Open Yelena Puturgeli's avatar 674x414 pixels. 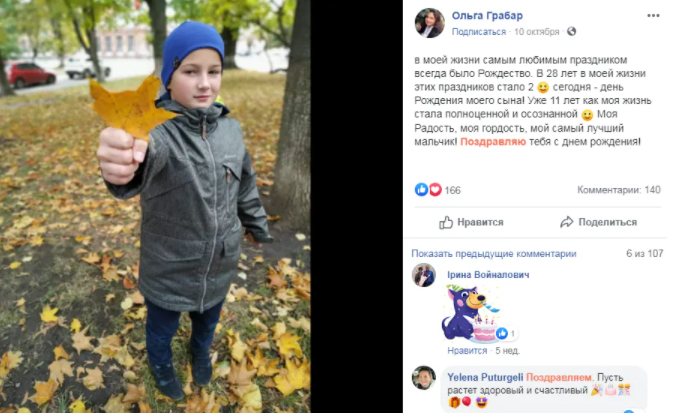pos(424,378)
